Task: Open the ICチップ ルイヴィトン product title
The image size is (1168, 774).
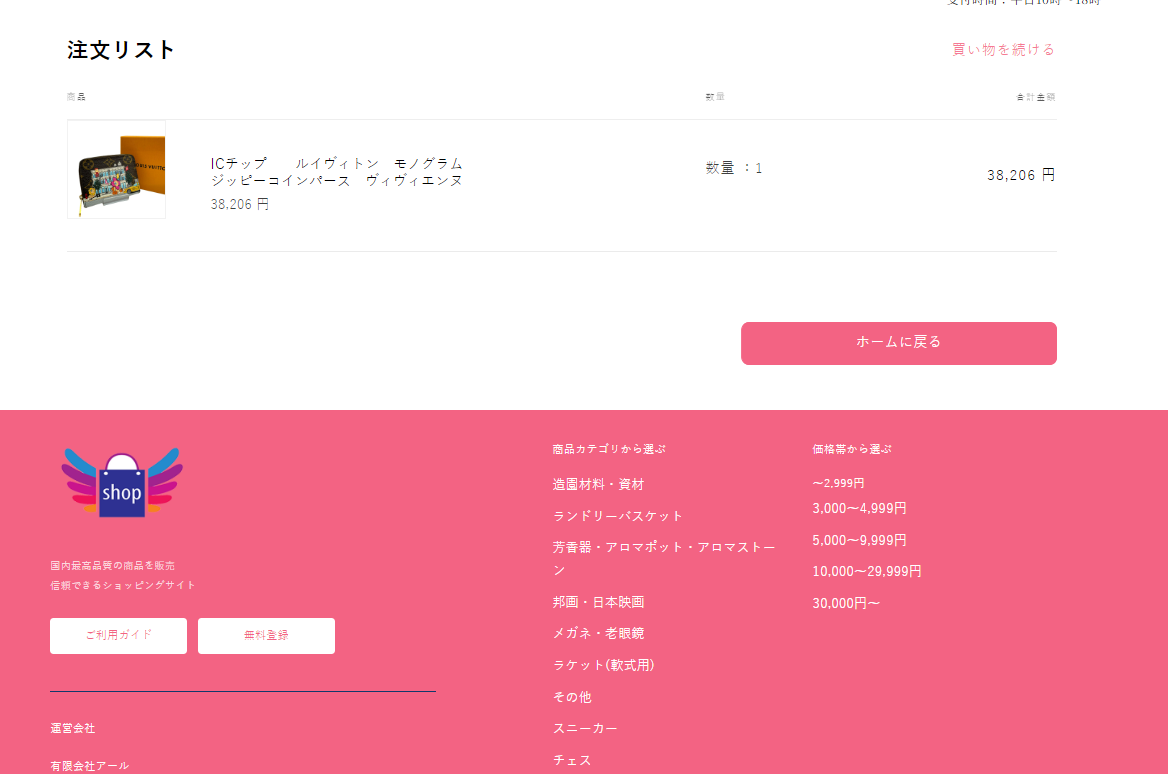Action: pyautogui.click(x=336, y=172)
